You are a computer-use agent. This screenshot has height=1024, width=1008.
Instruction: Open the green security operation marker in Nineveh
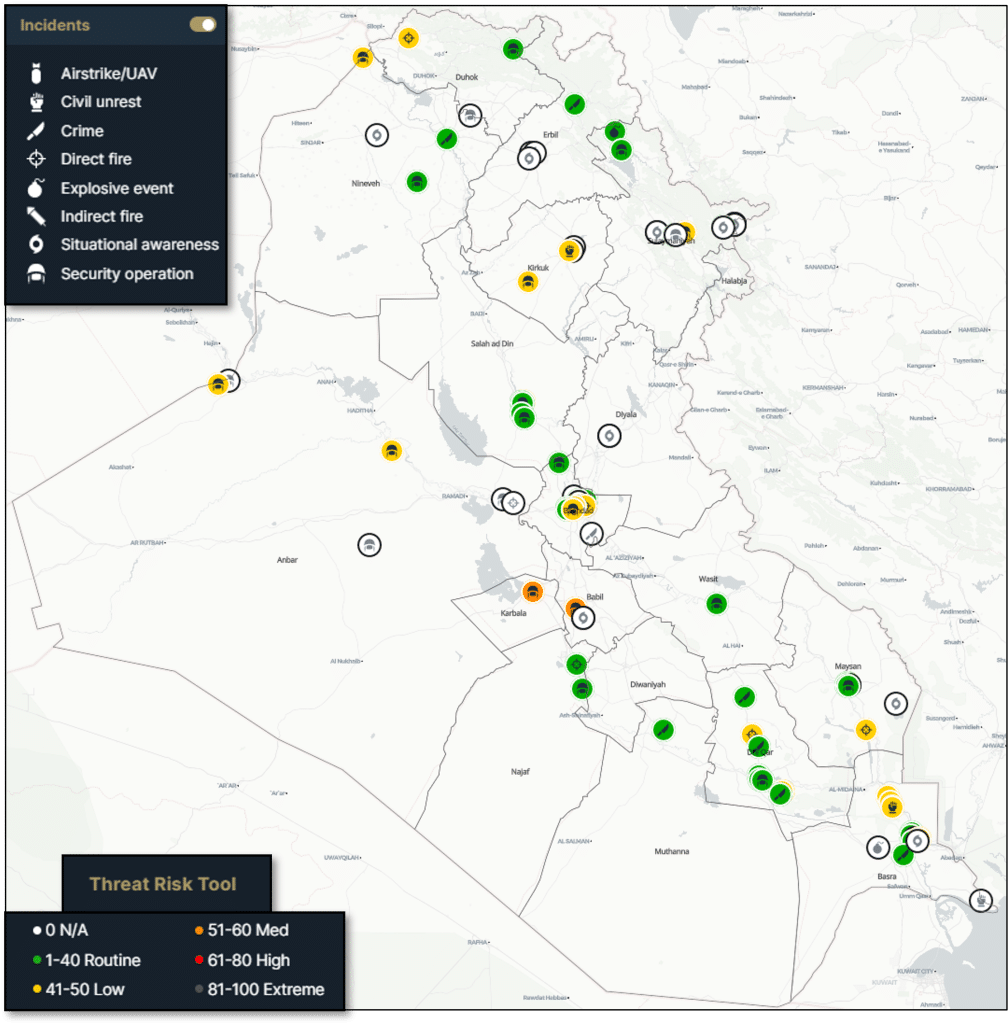(417, 182)
